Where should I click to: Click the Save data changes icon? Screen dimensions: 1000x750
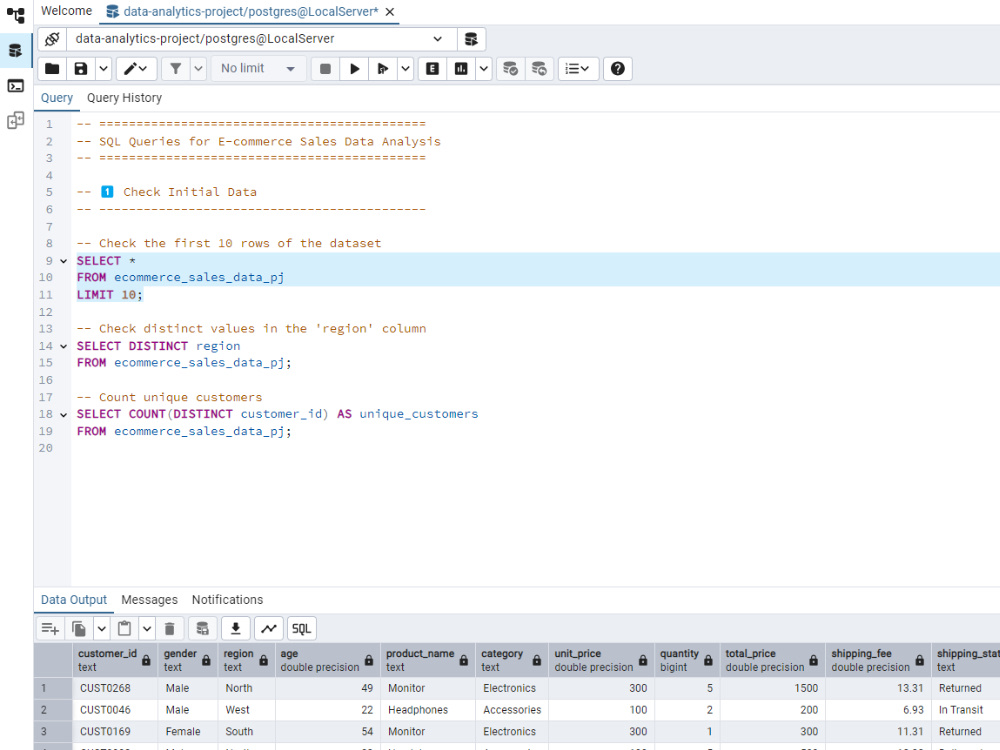tap(202, 629)
